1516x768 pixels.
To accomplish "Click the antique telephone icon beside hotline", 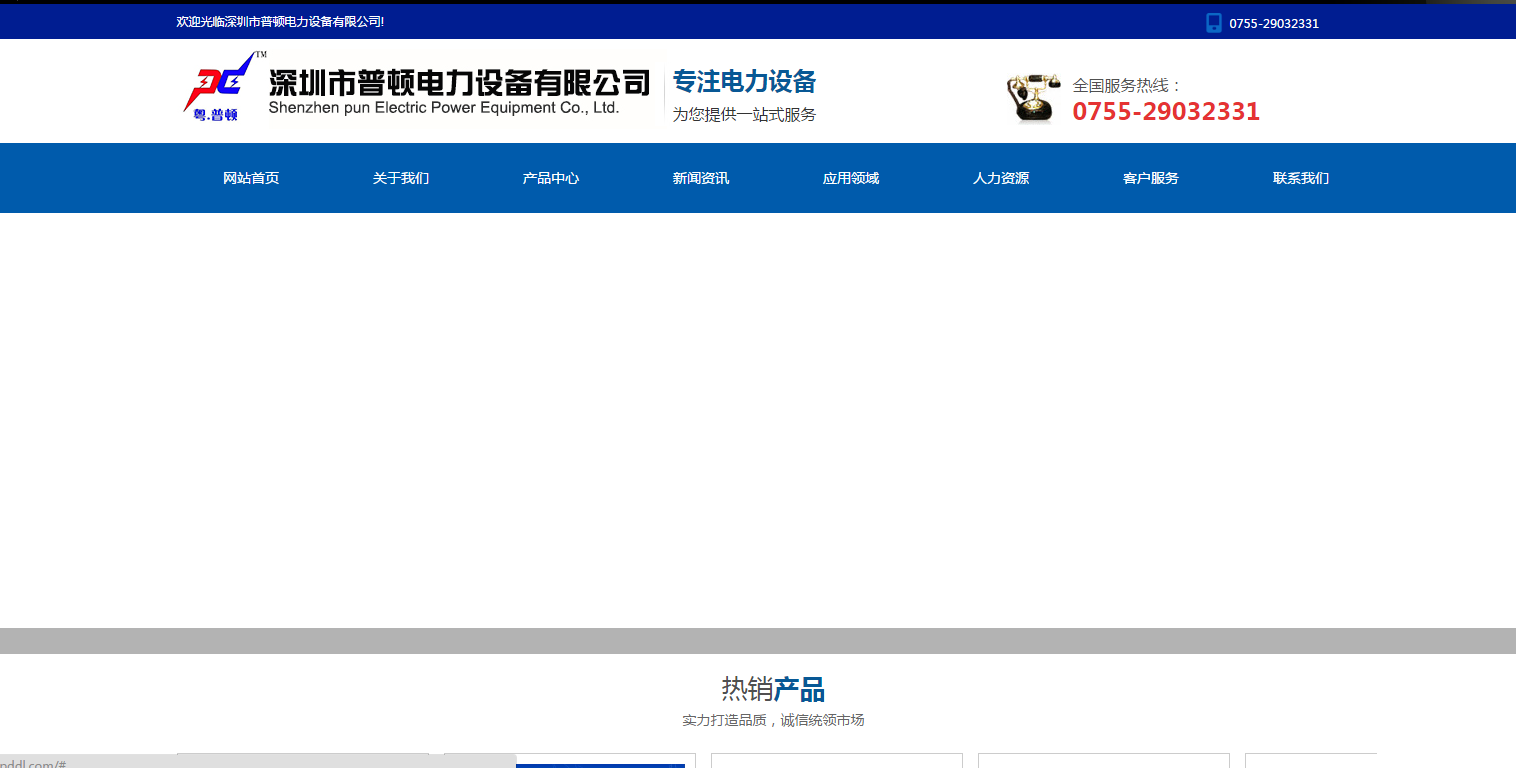I will [x=1033, y=98].
